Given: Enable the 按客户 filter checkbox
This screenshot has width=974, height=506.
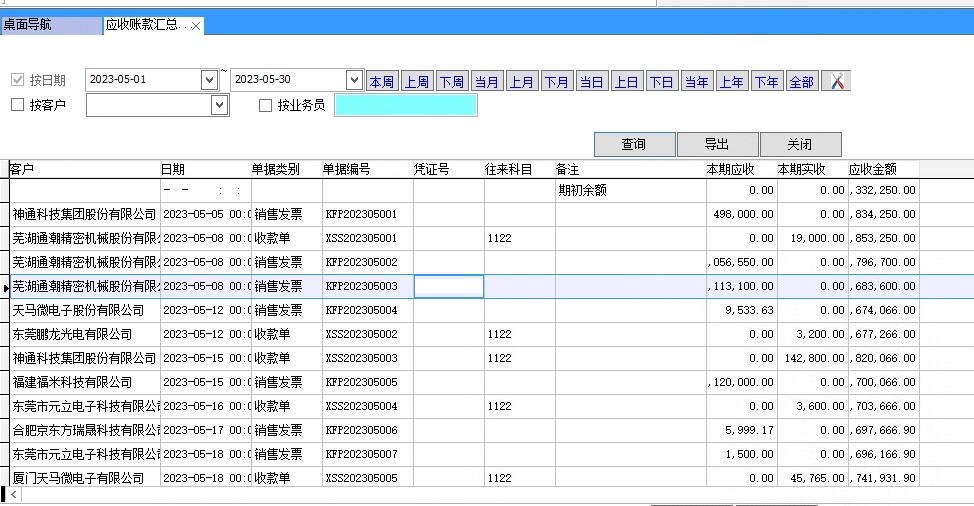Looking at the screenshot, I should click(17, 105).
